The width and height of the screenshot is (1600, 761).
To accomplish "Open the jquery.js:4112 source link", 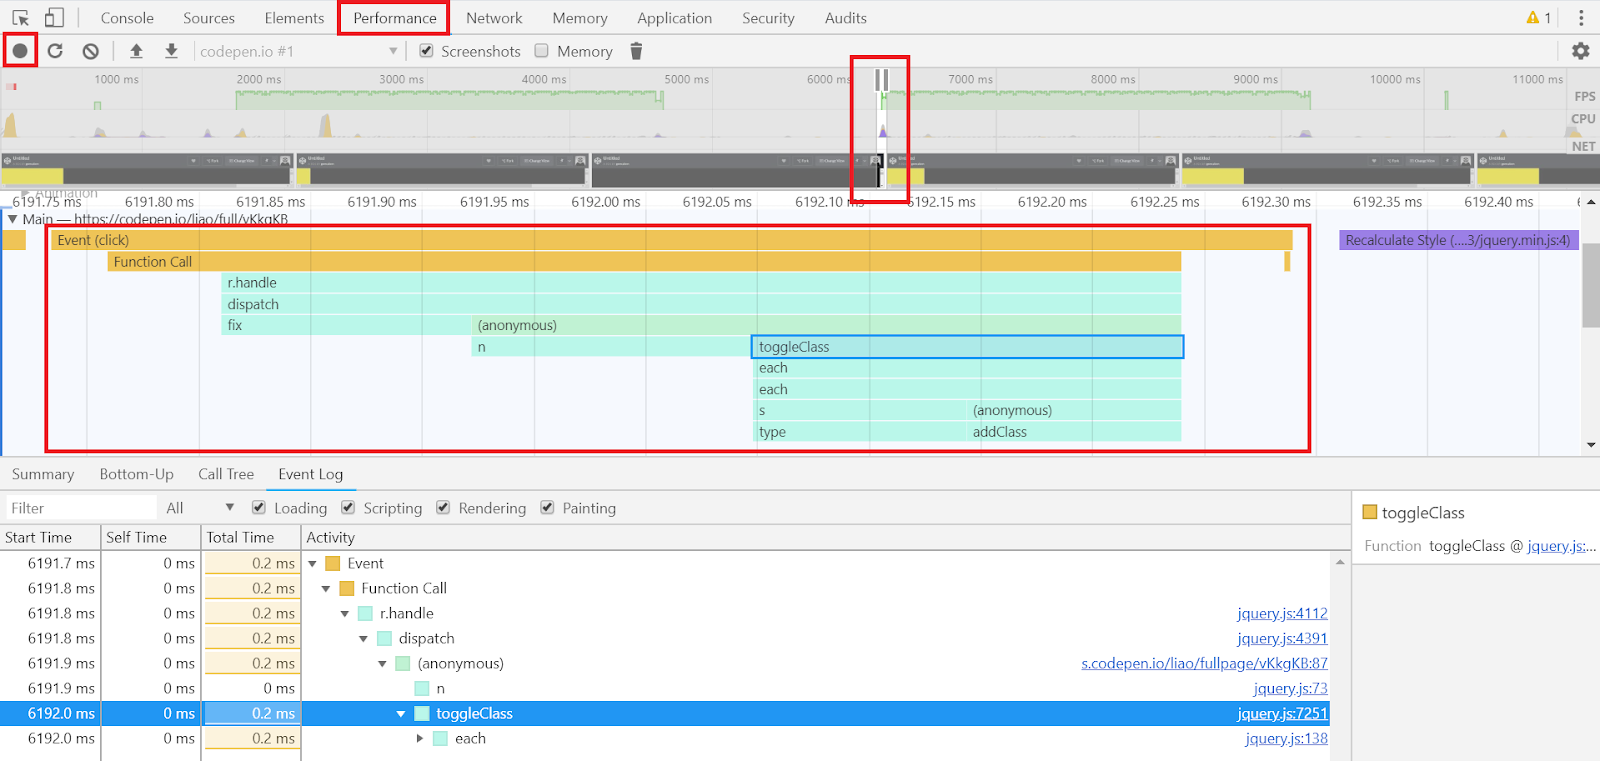I will coord(1281,614).
